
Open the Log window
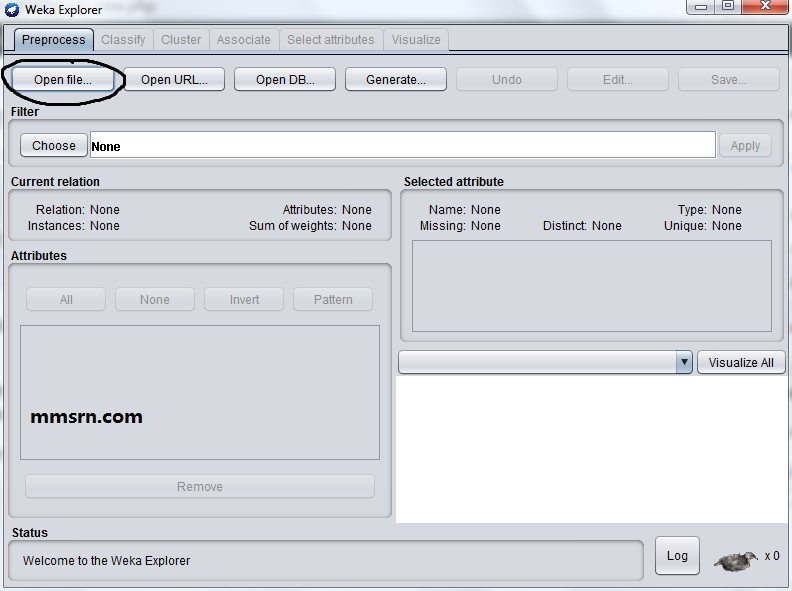[x=677, y=556]
